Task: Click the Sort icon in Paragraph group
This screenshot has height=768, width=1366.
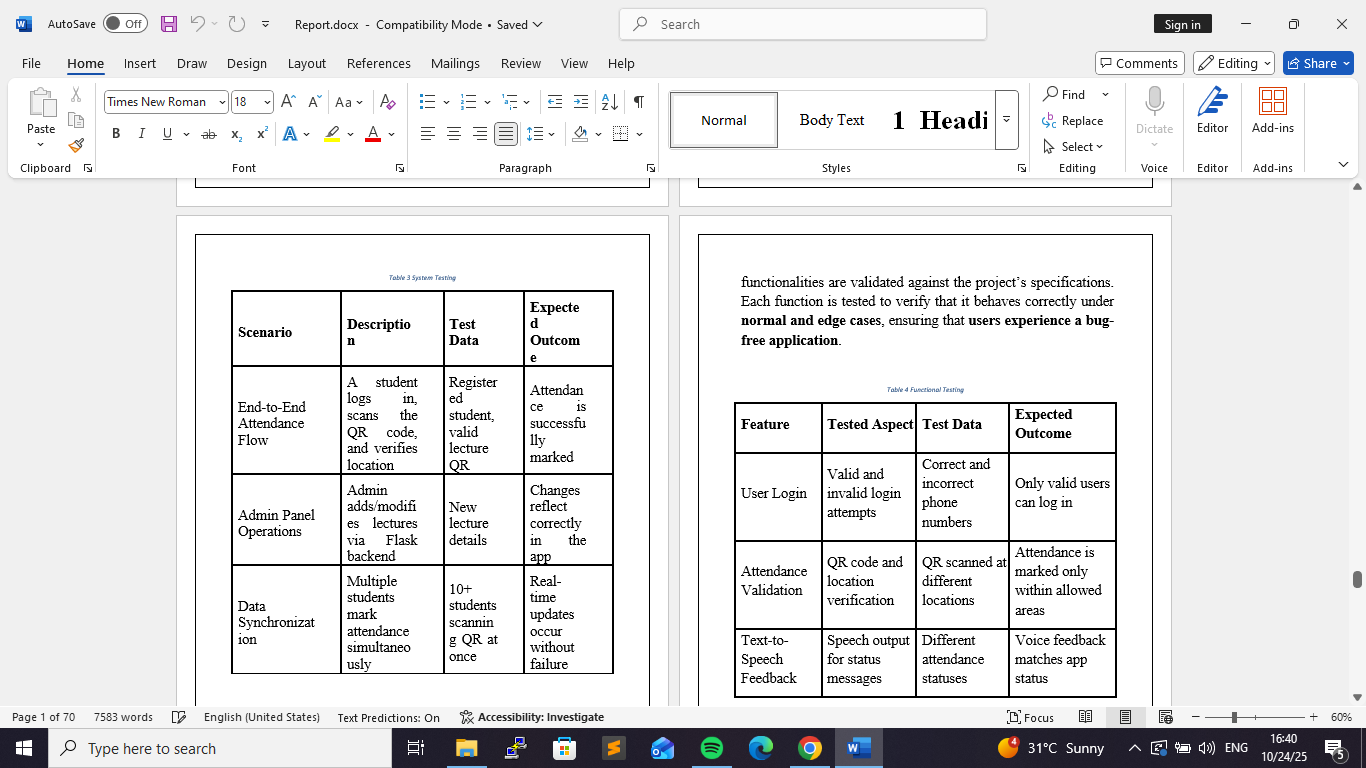Action: pos(609,102)
